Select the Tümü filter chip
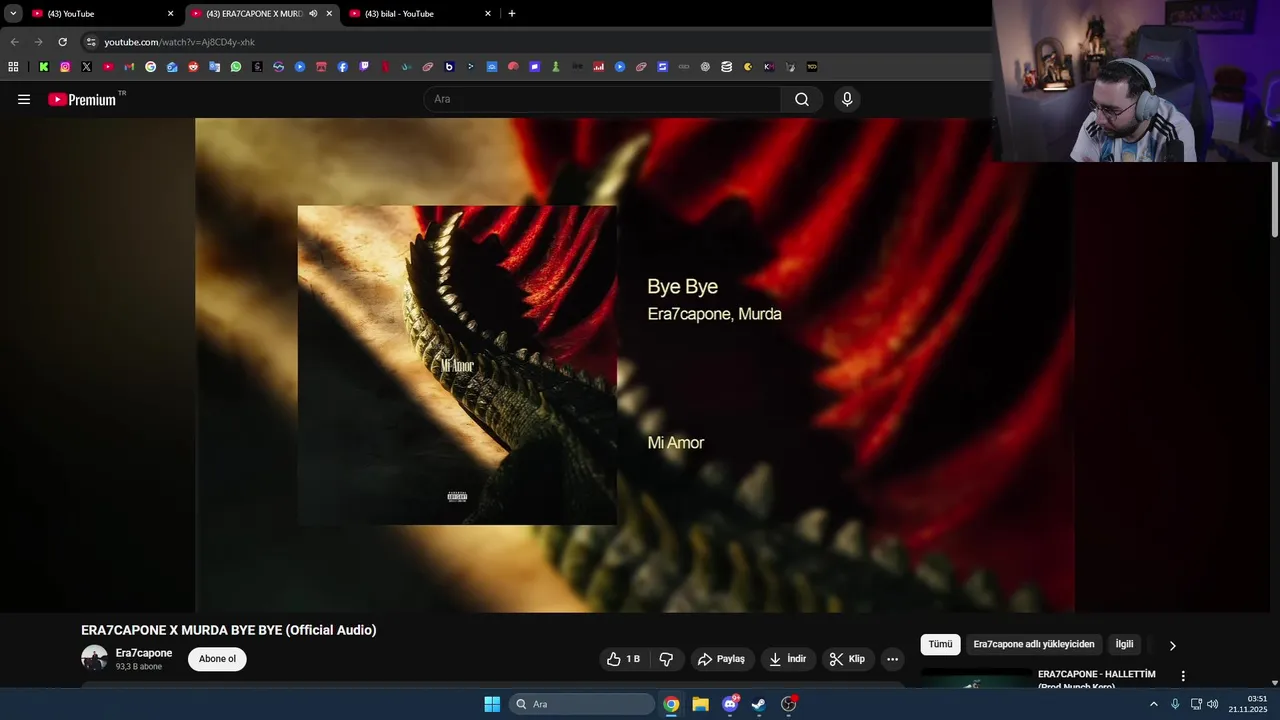This screenshot has width=1280, height=720. point(940,645)
